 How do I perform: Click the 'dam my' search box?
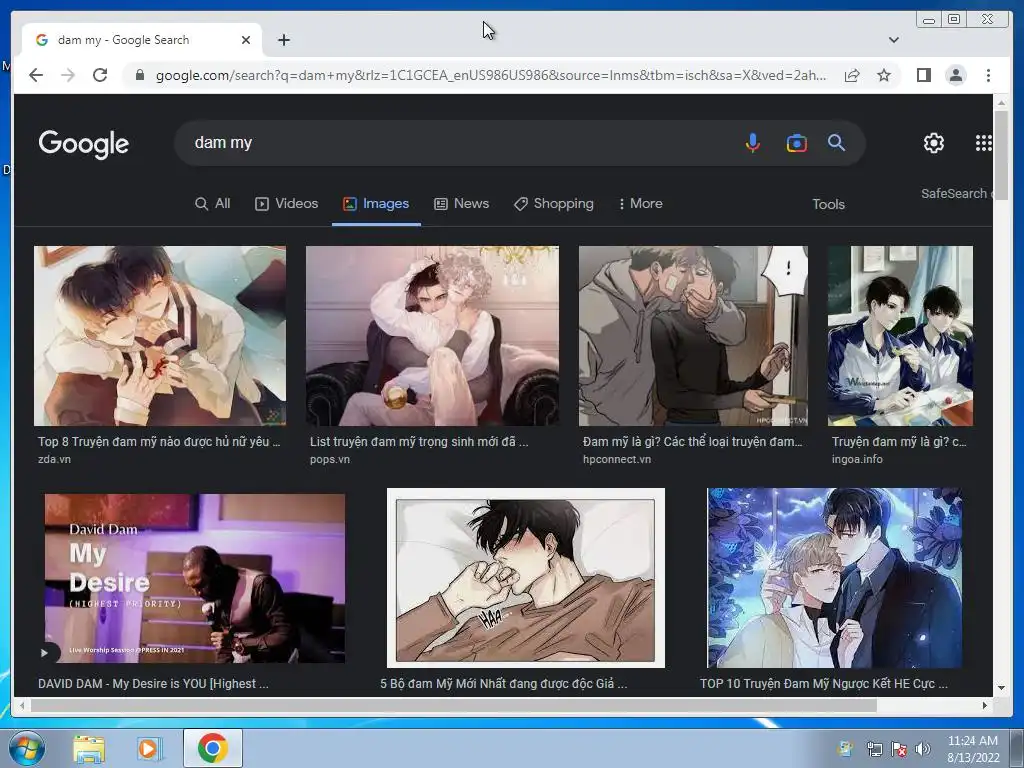[457, 142]
